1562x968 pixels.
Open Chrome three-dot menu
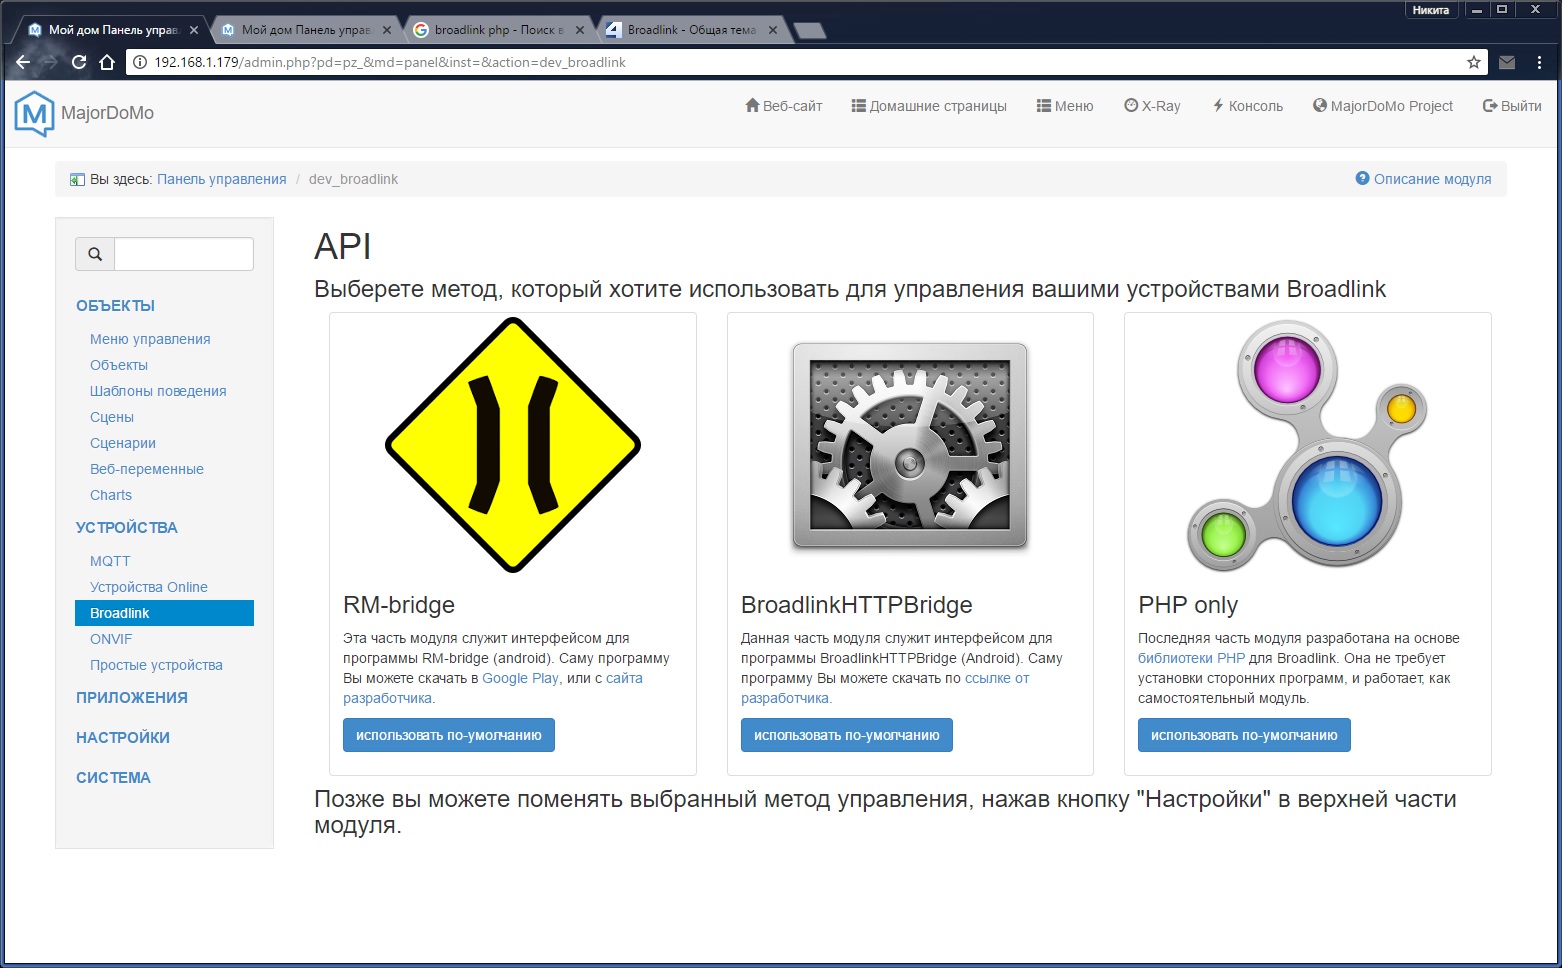(x=1539, y=62)
